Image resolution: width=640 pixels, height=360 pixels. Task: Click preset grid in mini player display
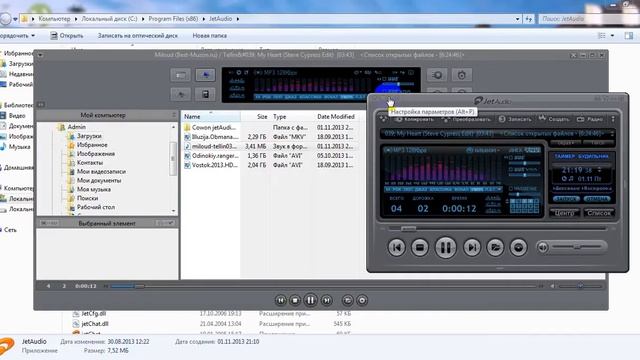525,206
